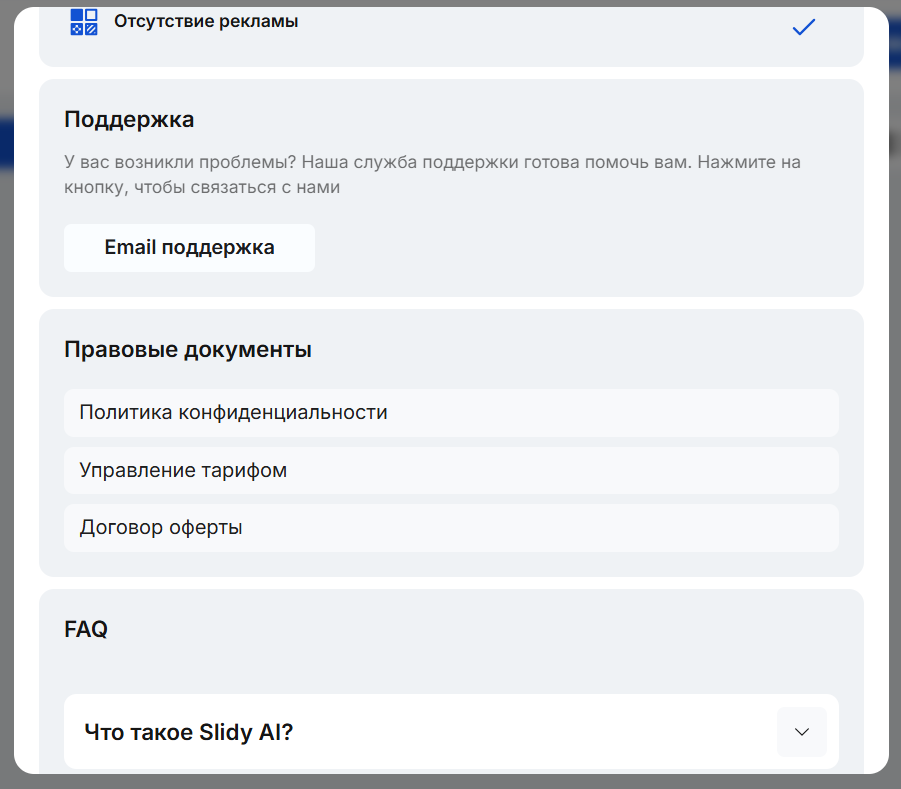Click the support description text paragraph

432,175
